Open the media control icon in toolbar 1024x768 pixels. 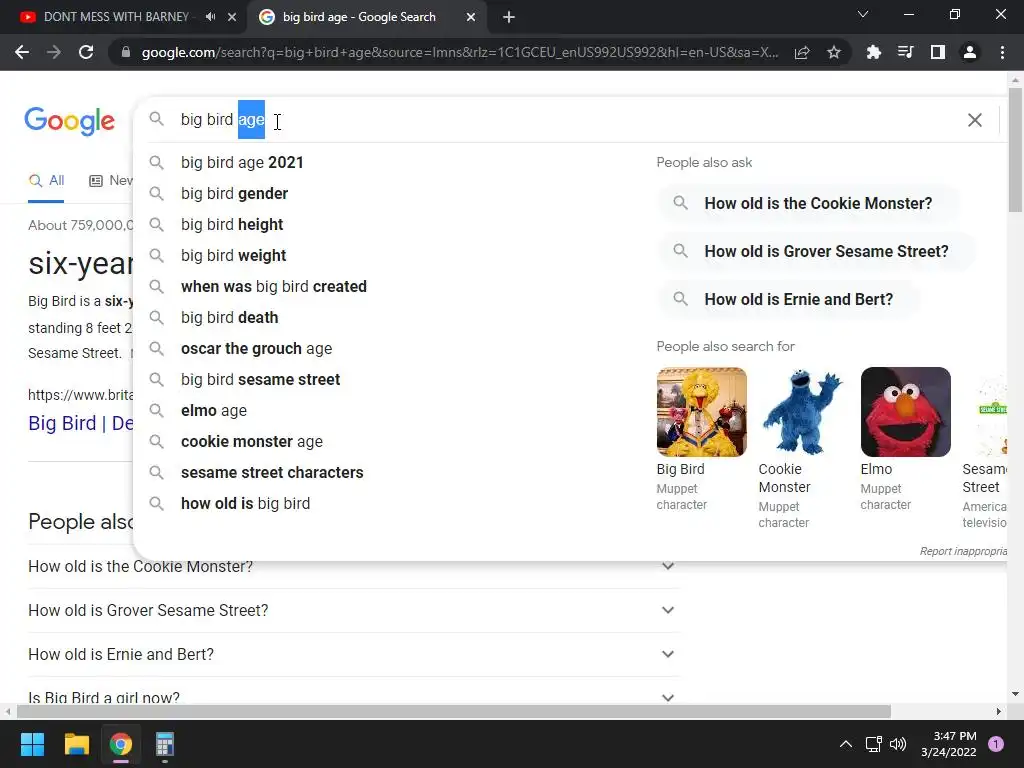905,52
